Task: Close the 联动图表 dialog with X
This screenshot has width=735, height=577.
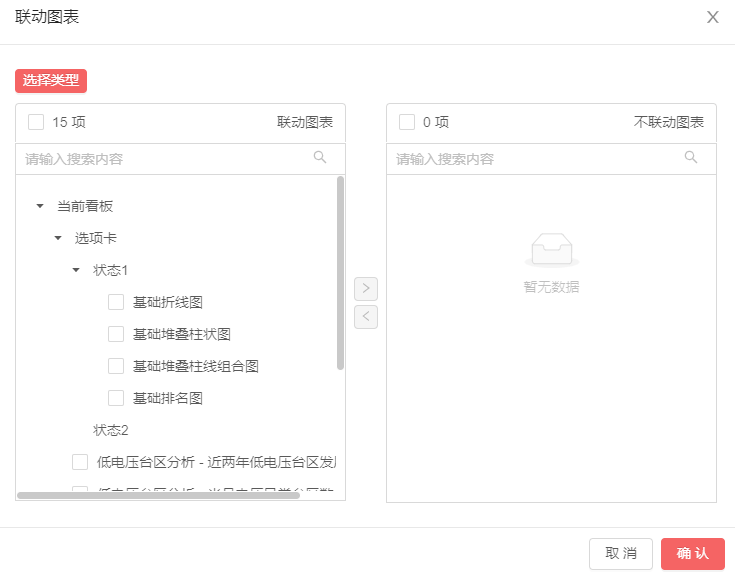Action: pos(712,17)
